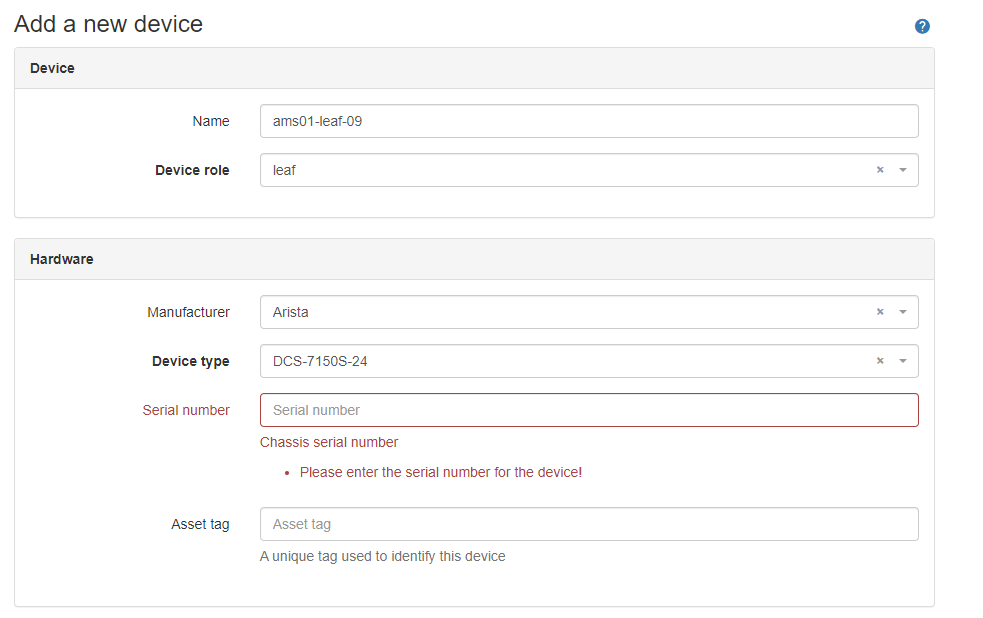
Task: Click the 'Arista' text in Manufacturer box
Action: pos(291,312)
